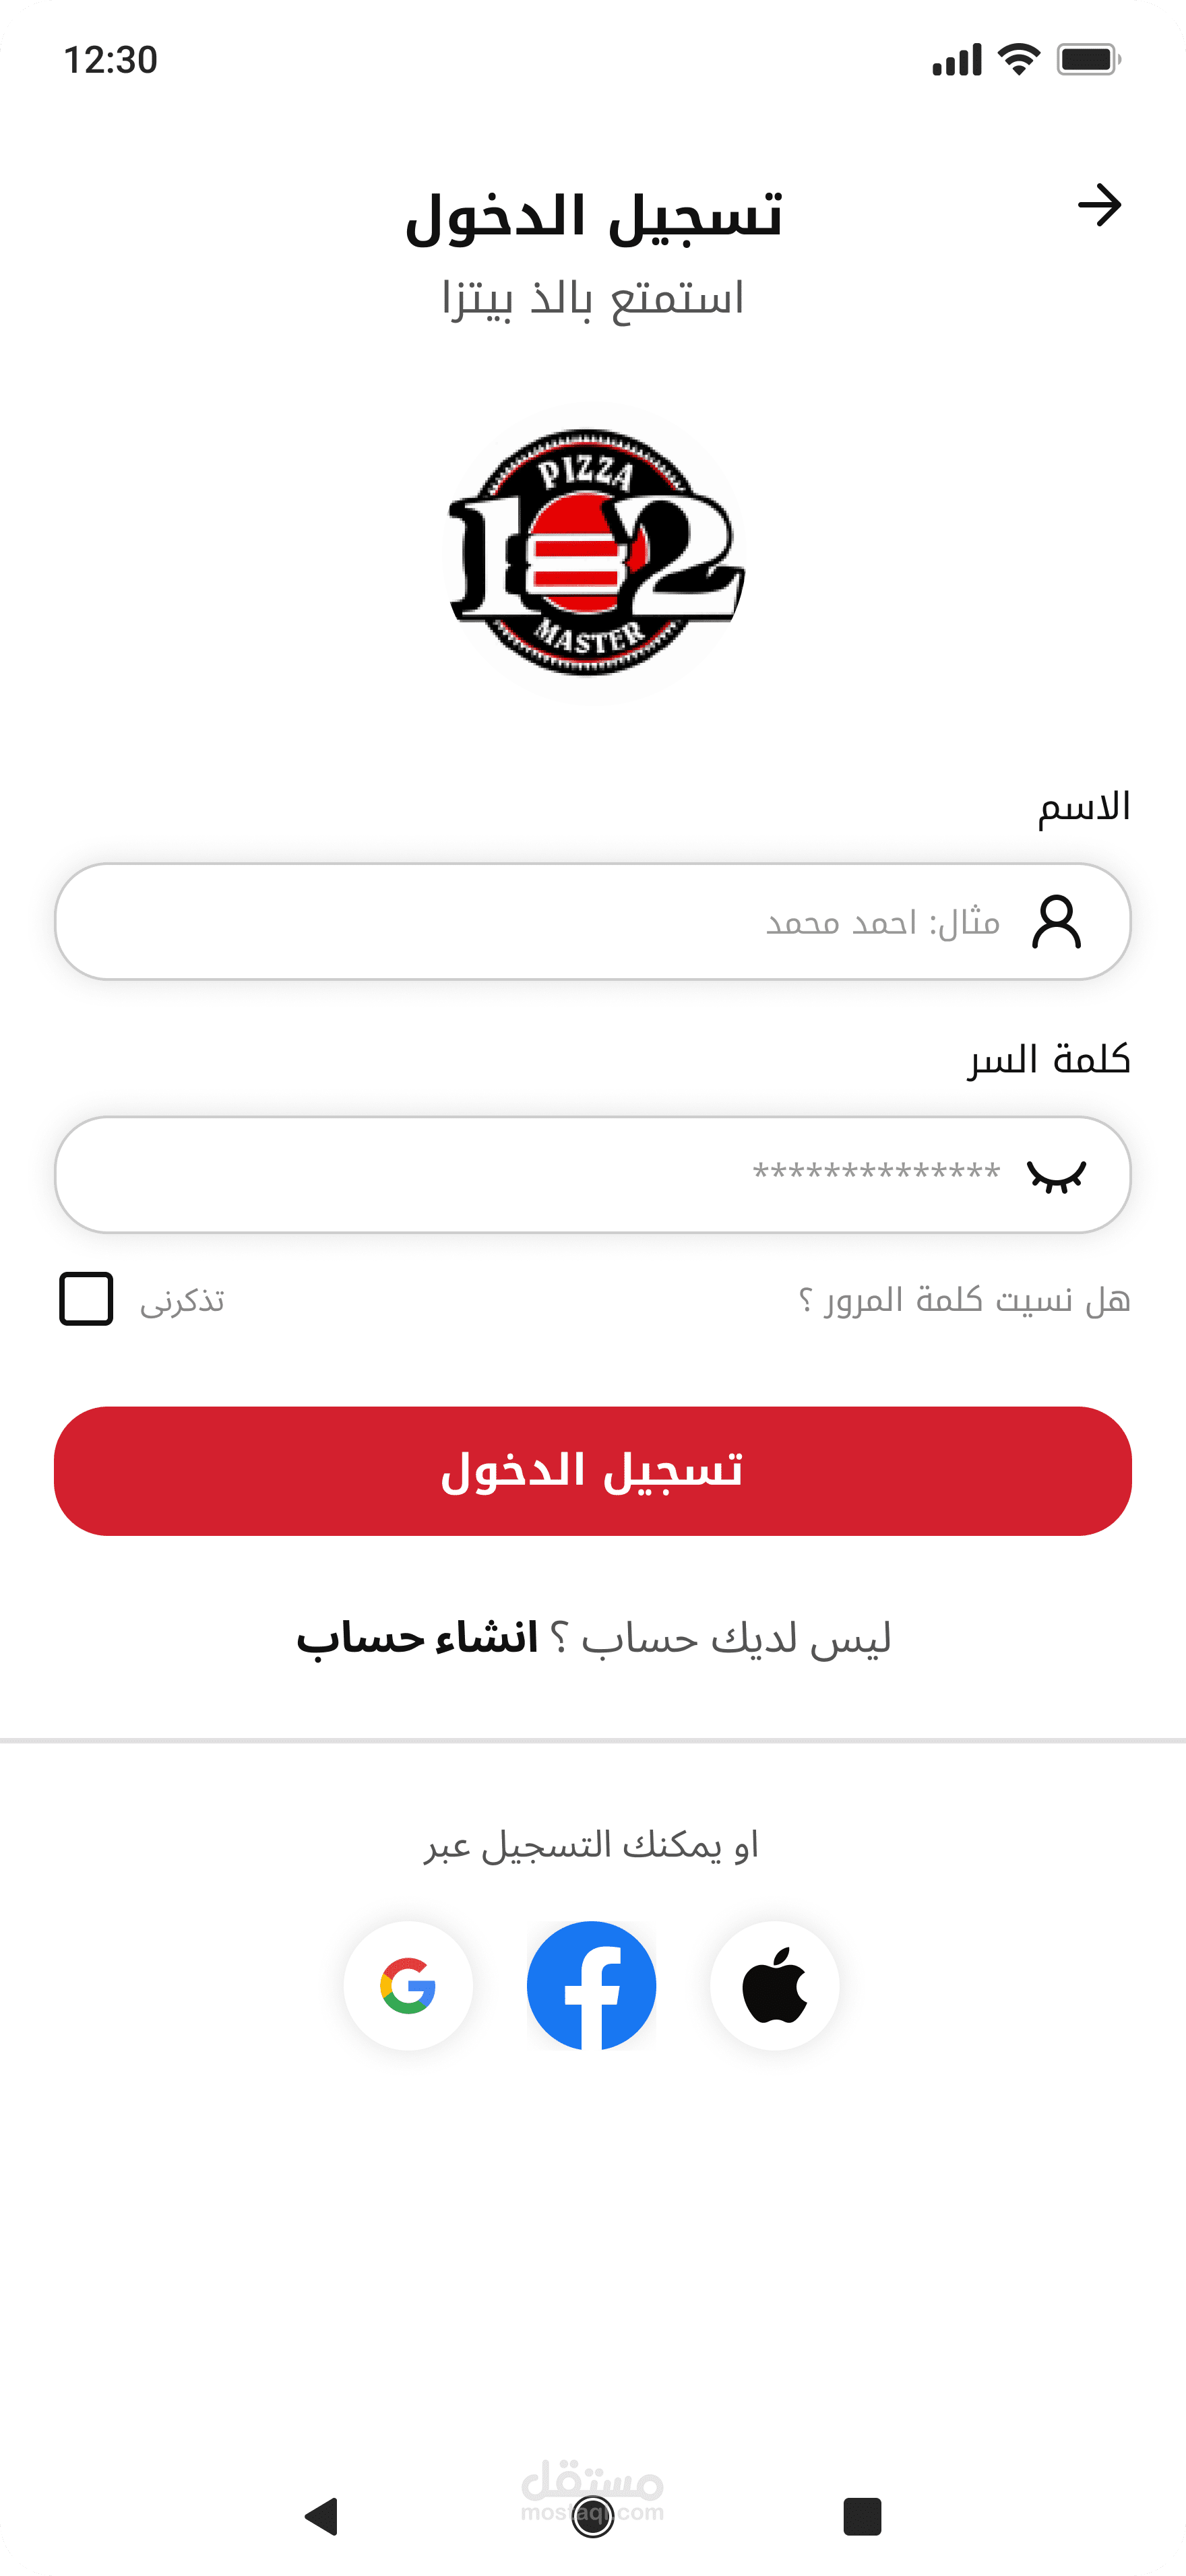Click the تذكرنى label text
This screenshot has width=1186, height=2576.
pos(182,1300)
